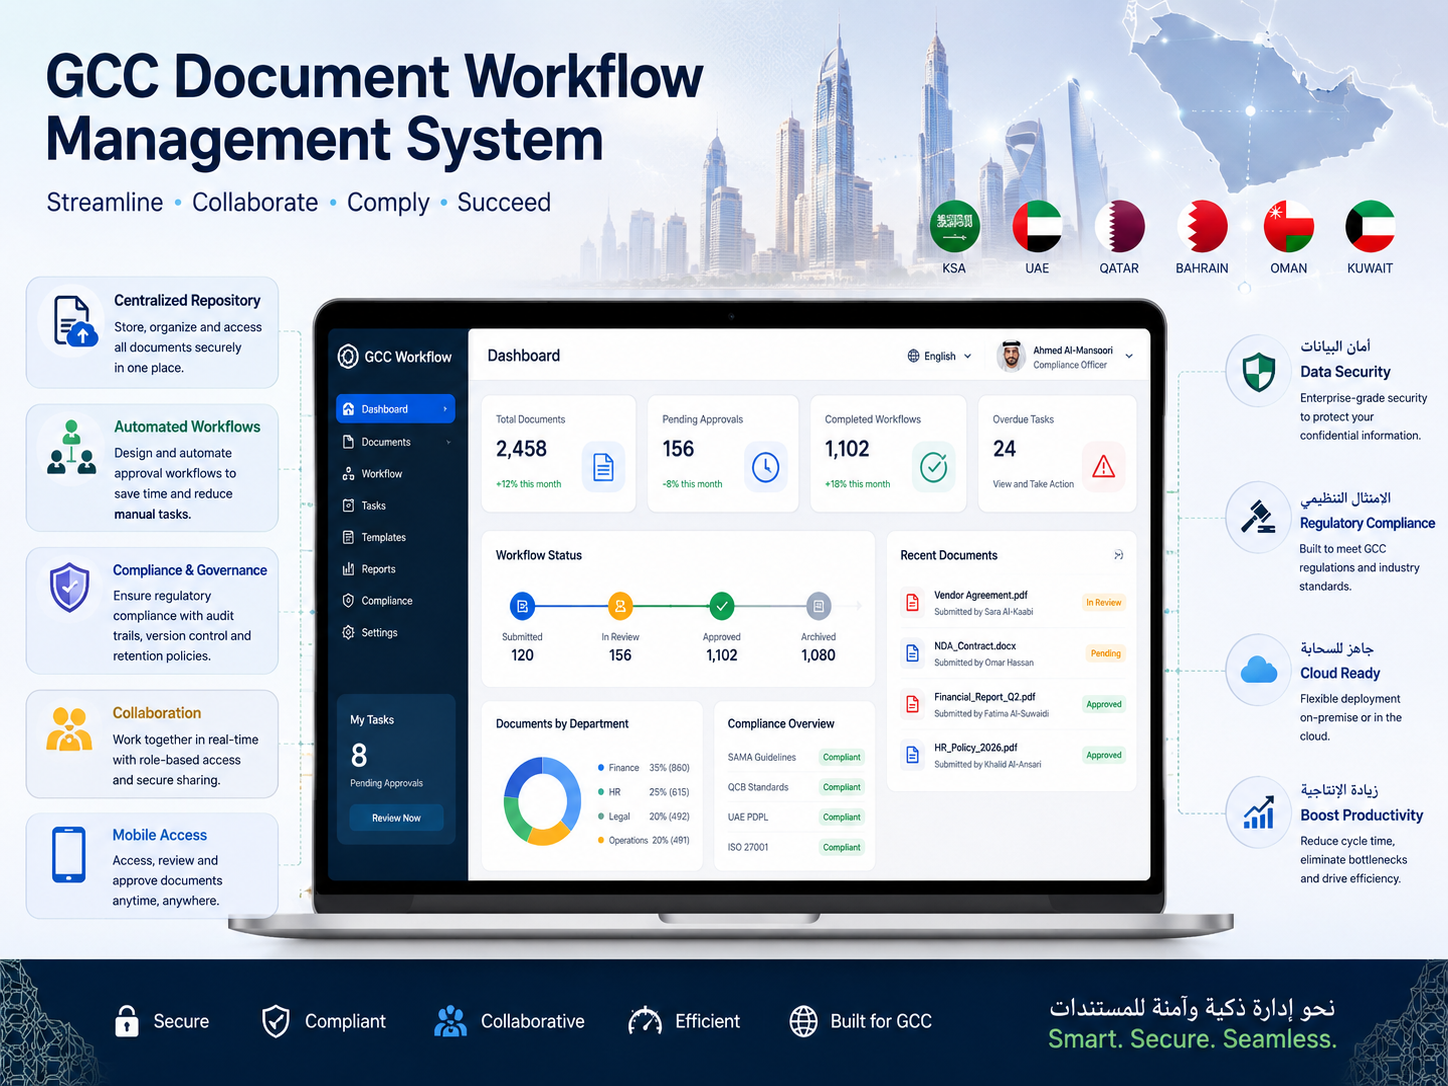Click the Compliant badge for ISO 27001

(842, 847)
